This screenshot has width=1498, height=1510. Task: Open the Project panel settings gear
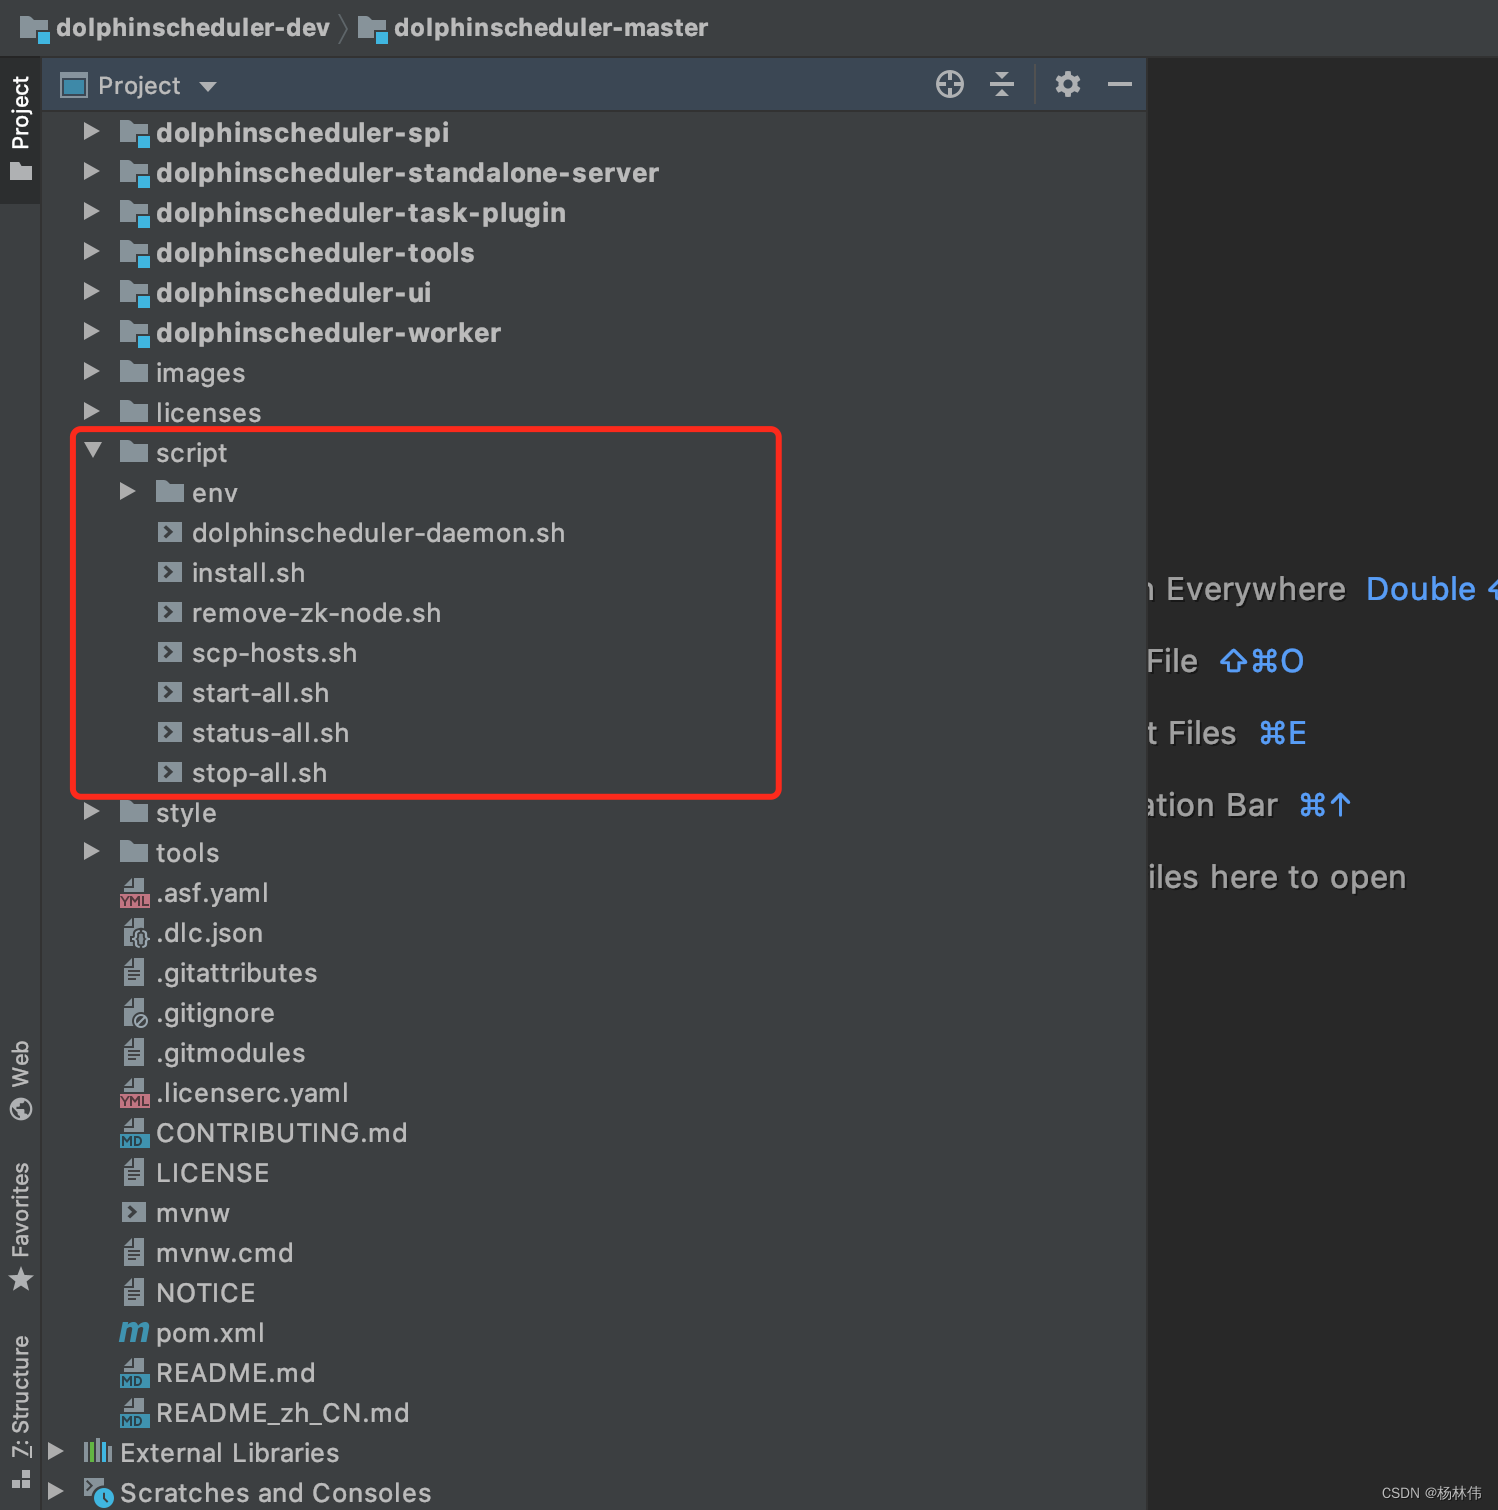1068,84
